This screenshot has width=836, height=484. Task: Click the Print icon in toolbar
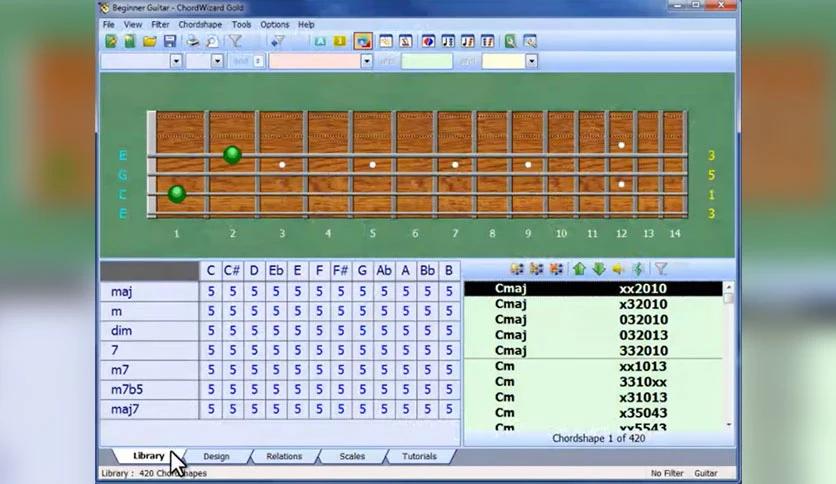pyautogui.click(x=192, y=41)
